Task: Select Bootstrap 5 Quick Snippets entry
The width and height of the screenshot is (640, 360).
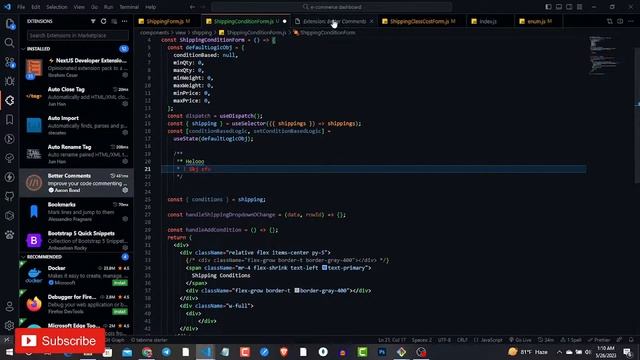Action: (76, 240)
